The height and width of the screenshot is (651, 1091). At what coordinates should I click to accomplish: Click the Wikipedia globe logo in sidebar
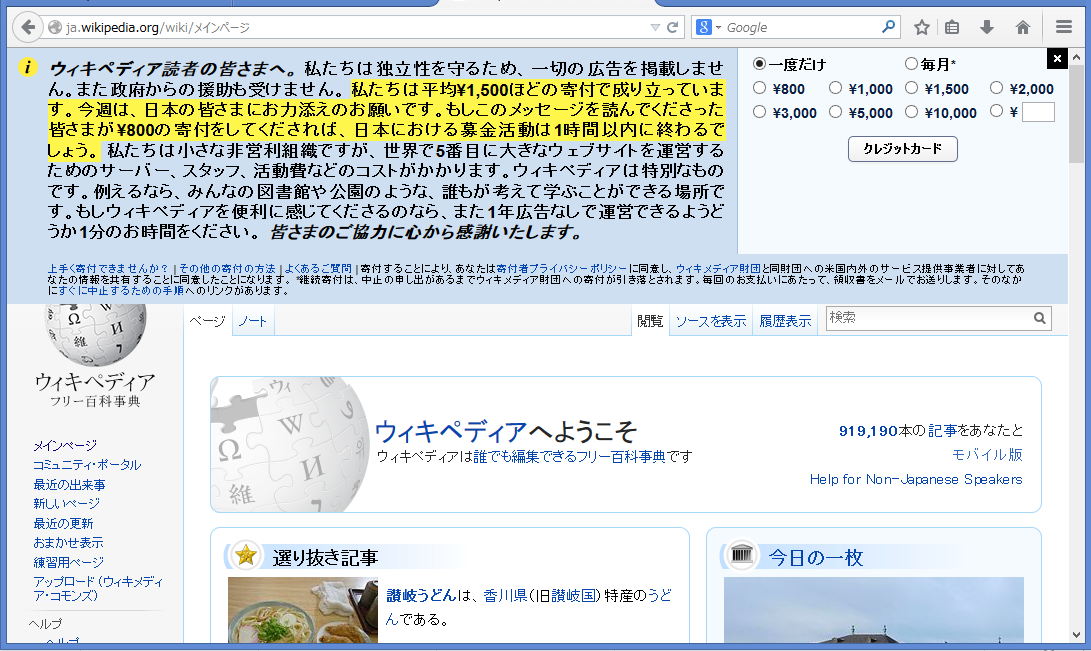coord(95,335)
